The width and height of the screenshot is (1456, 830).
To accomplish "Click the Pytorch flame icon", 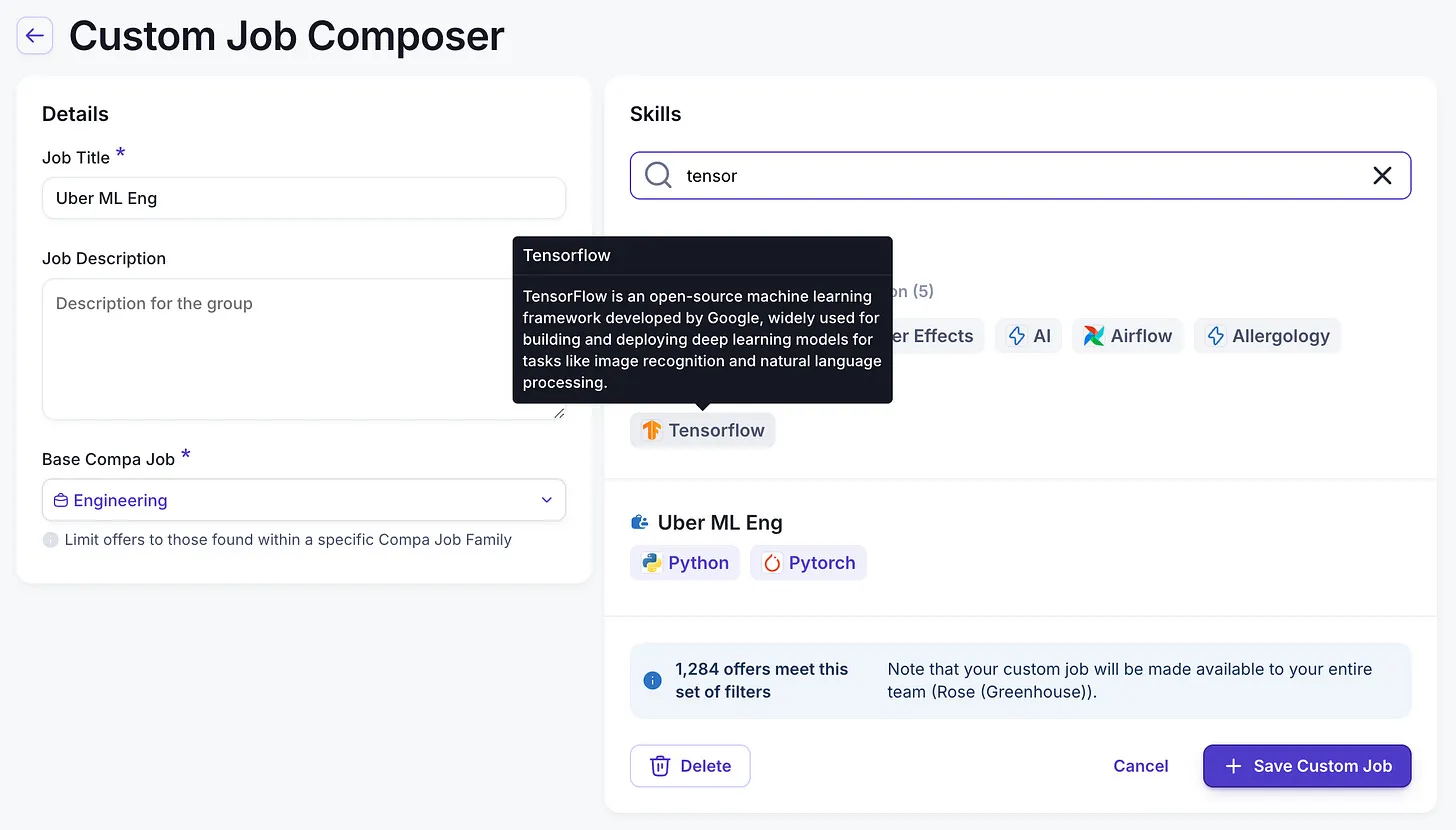I will pyautogui.click(x=772, y=563).
